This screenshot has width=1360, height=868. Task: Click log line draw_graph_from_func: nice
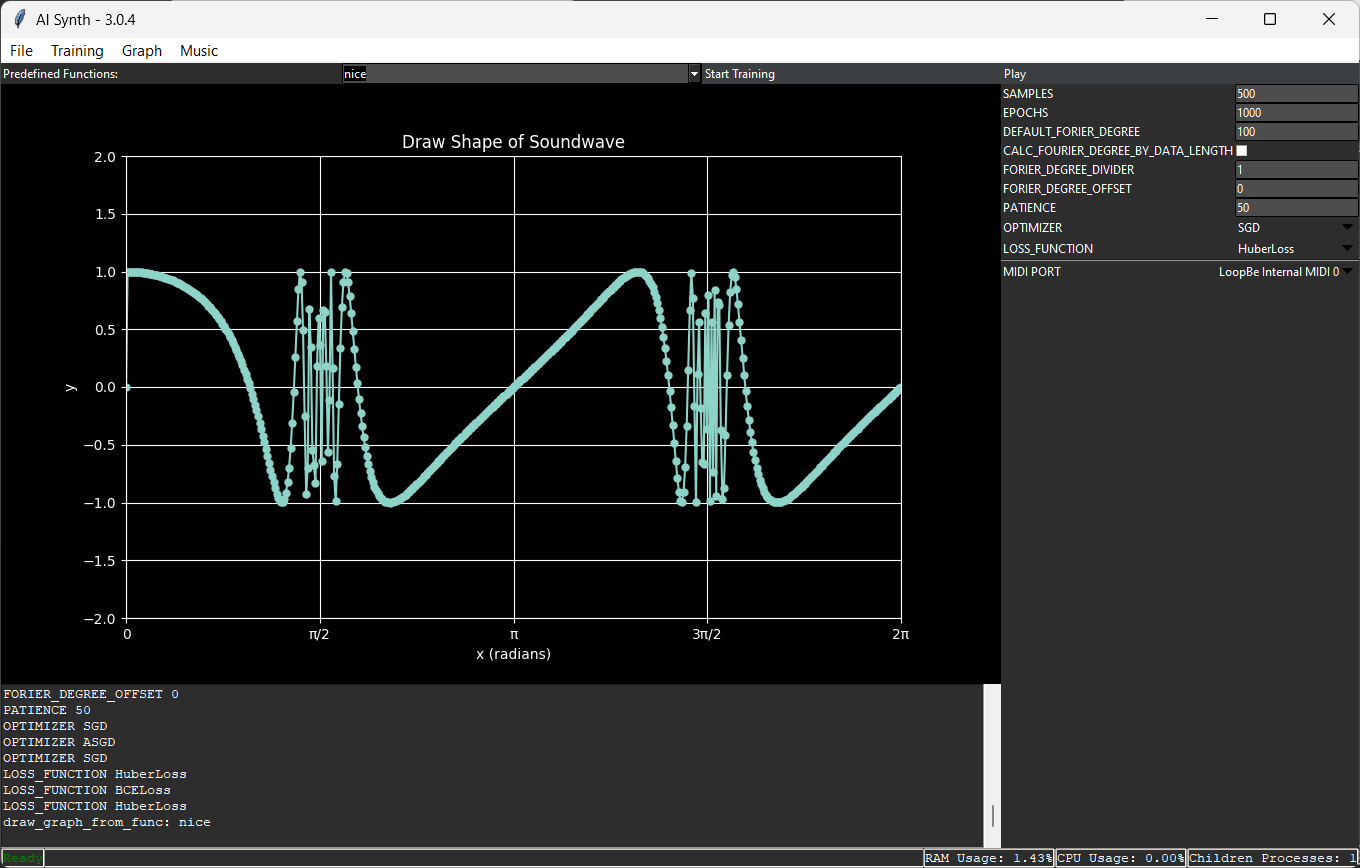(107, 822)
